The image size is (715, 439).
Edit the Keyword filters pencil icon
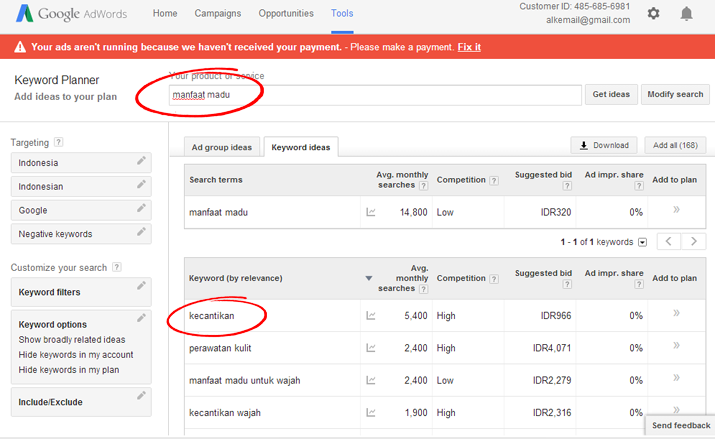coord(141,286)
